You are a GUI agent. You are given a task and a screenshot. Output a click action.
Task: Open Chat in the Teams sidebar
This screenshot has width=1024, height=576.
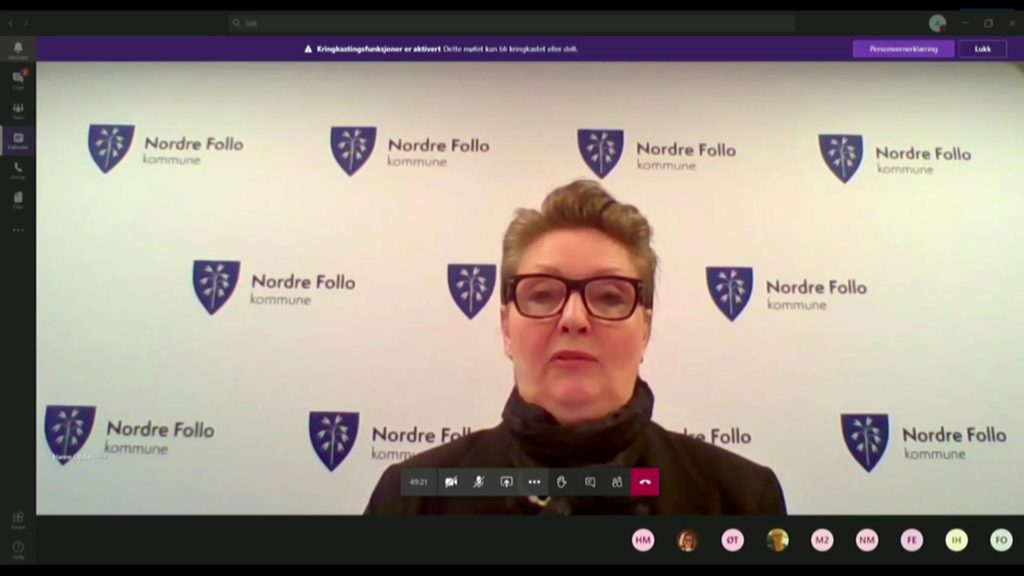click(18, 80)
